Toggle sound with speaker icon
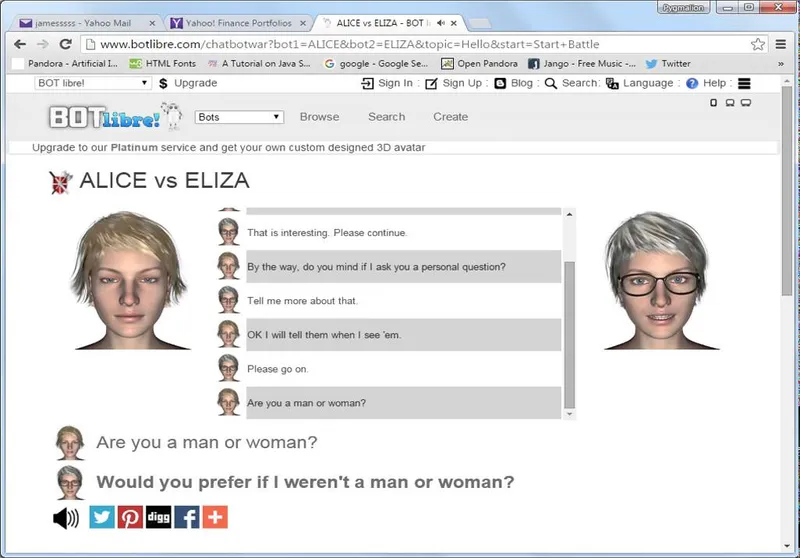Viewport: 800px width, 558px height. [66, 518]
